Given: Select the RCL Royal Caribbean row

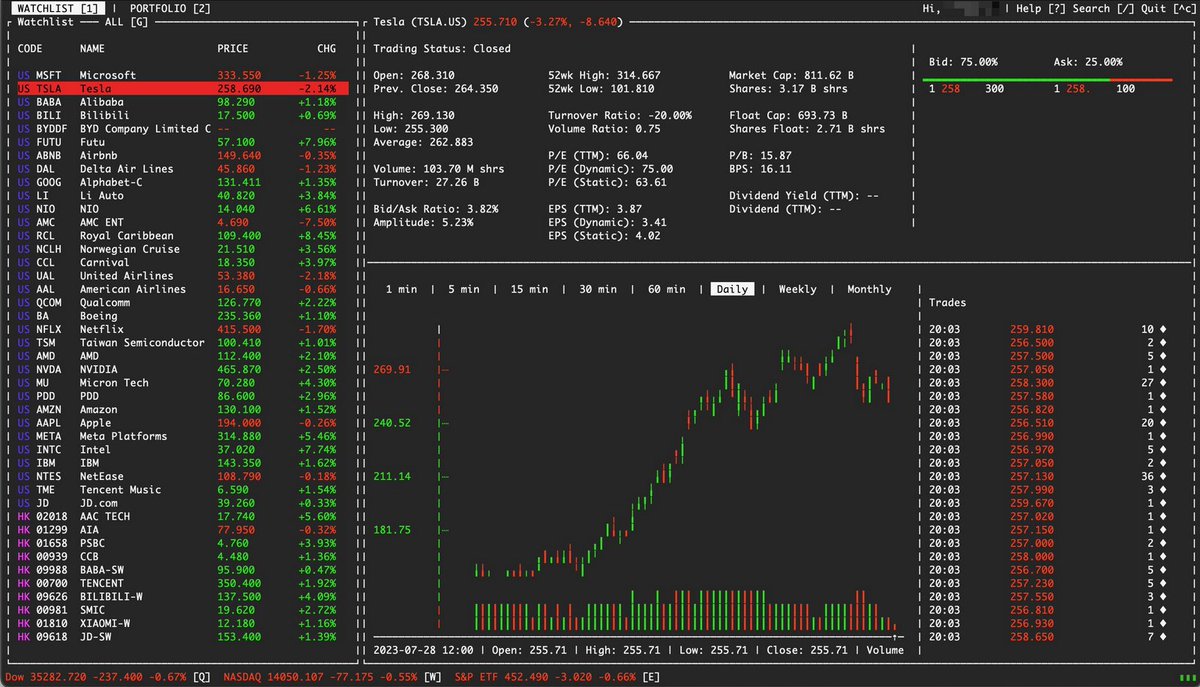Looking at the screenshot, I should (182, 235).
